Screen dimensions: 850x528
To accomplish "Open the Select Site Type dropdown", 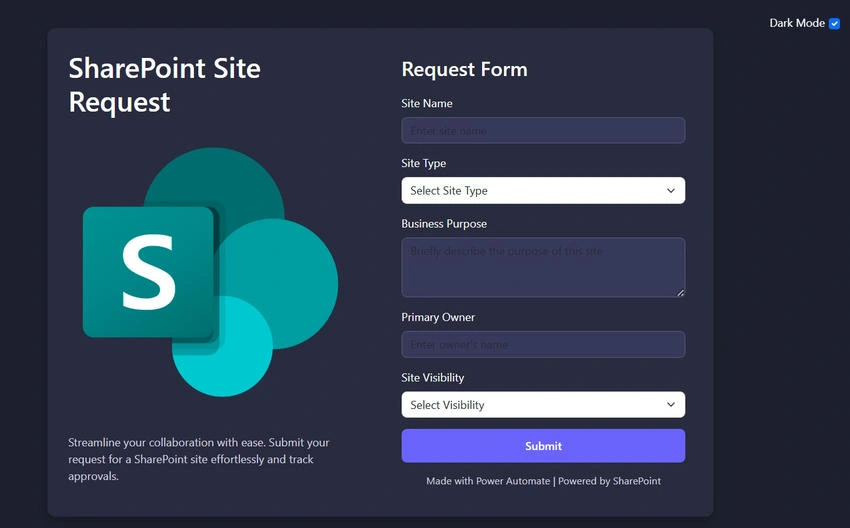I will (x=543, y=191).
